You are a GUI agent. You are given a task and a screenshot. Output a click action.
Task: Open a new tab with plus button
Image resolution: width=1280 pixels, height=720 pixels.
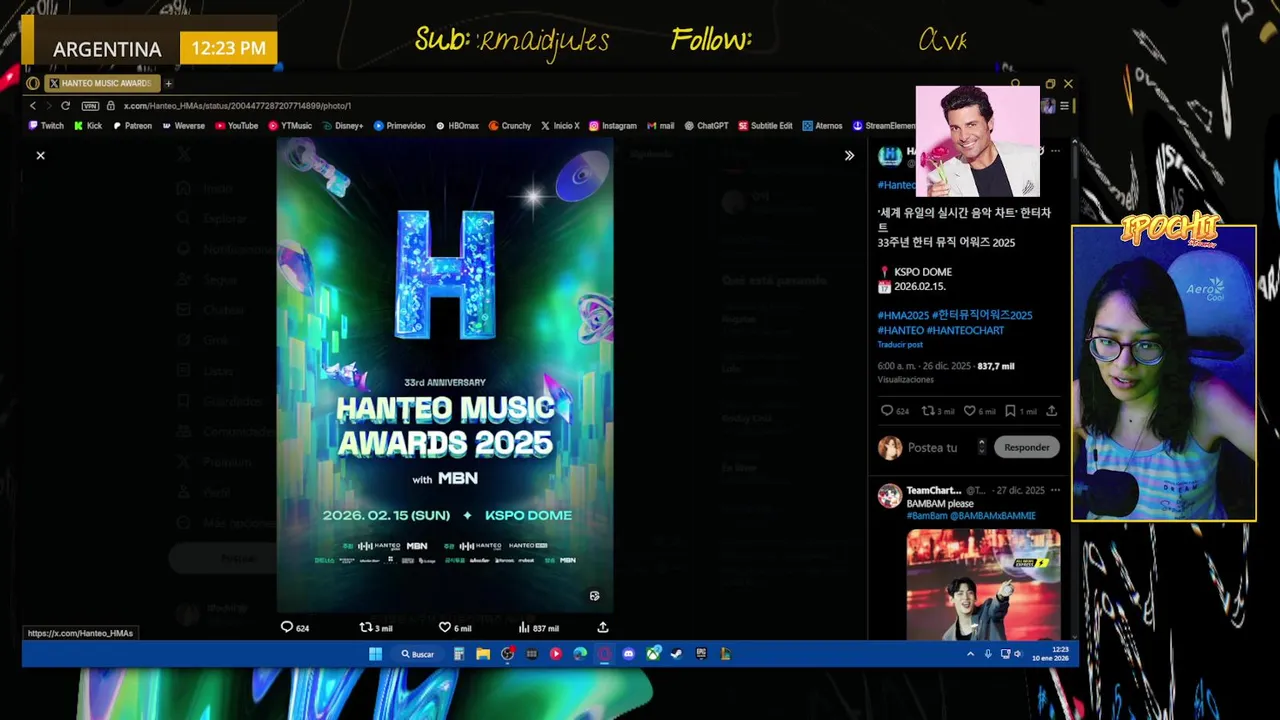168,83
